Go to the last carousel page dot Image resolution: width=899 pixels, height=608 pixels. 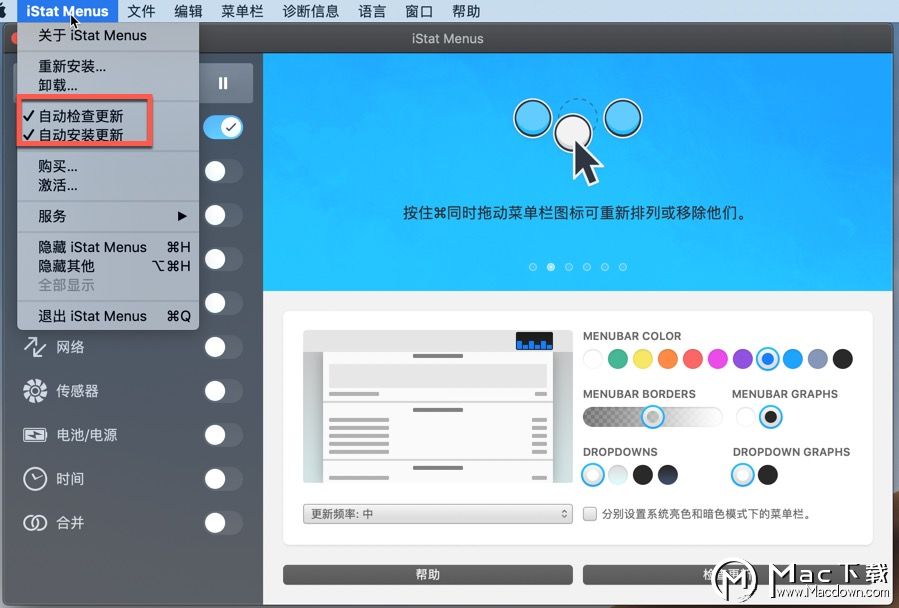point(623,267)
